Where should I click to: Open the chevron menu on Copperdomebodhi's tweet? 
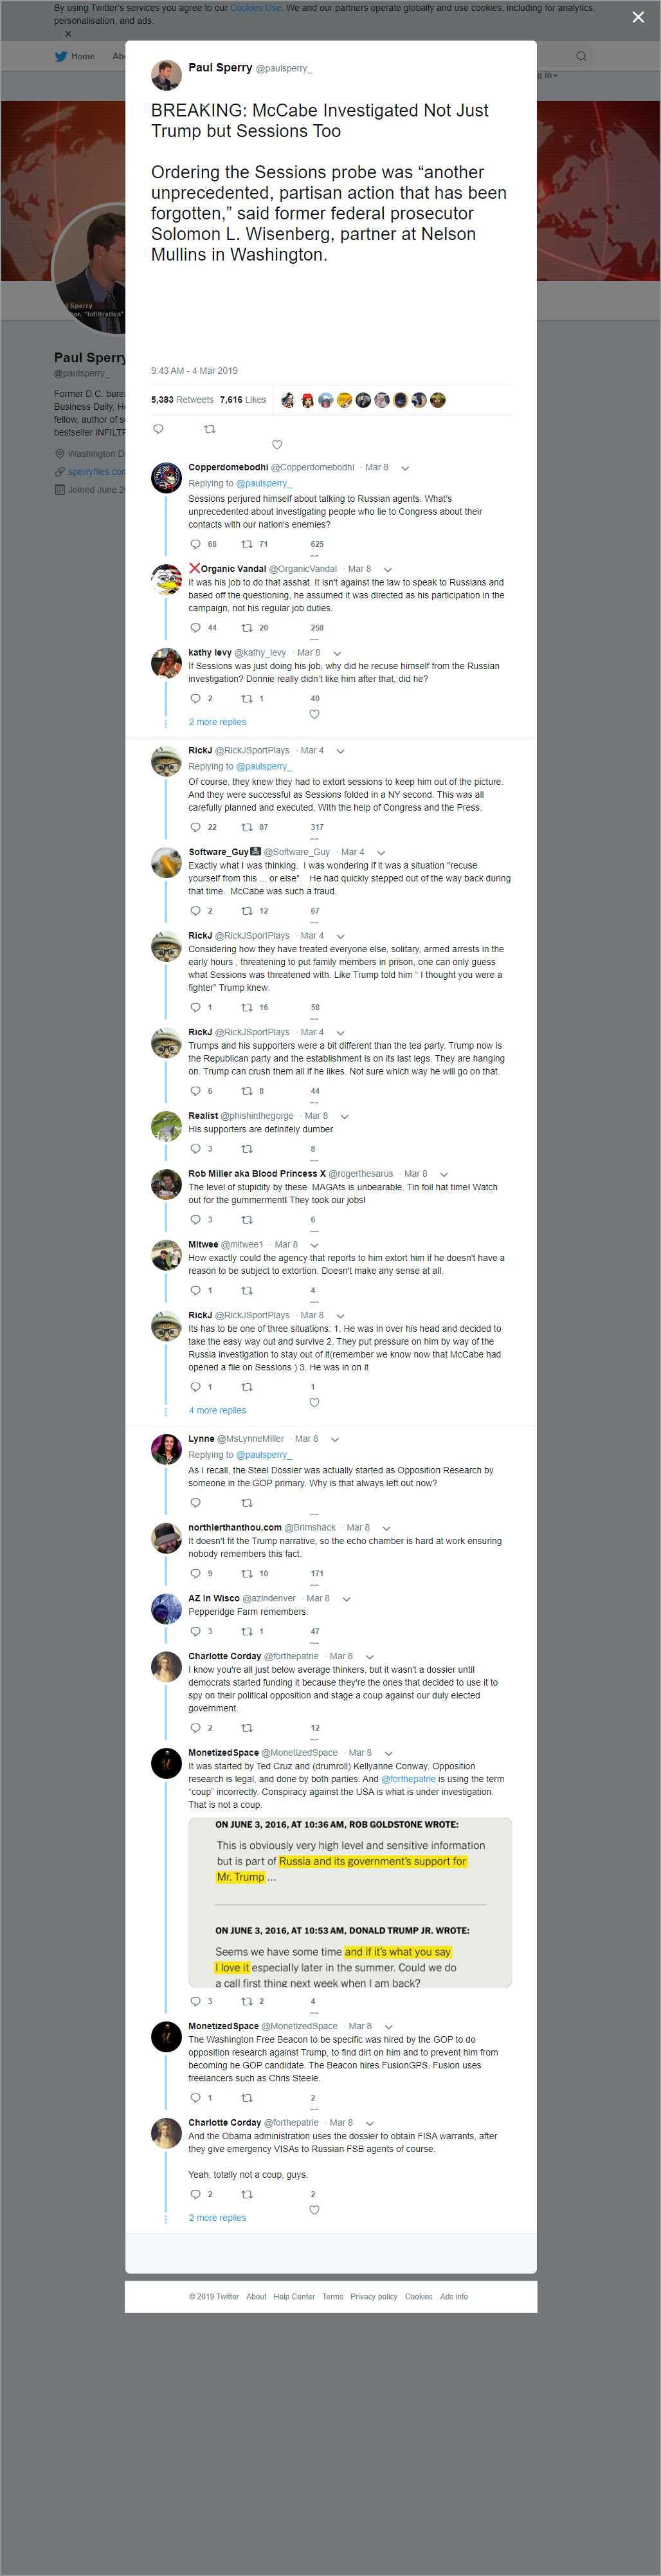(x=405, y=468)
